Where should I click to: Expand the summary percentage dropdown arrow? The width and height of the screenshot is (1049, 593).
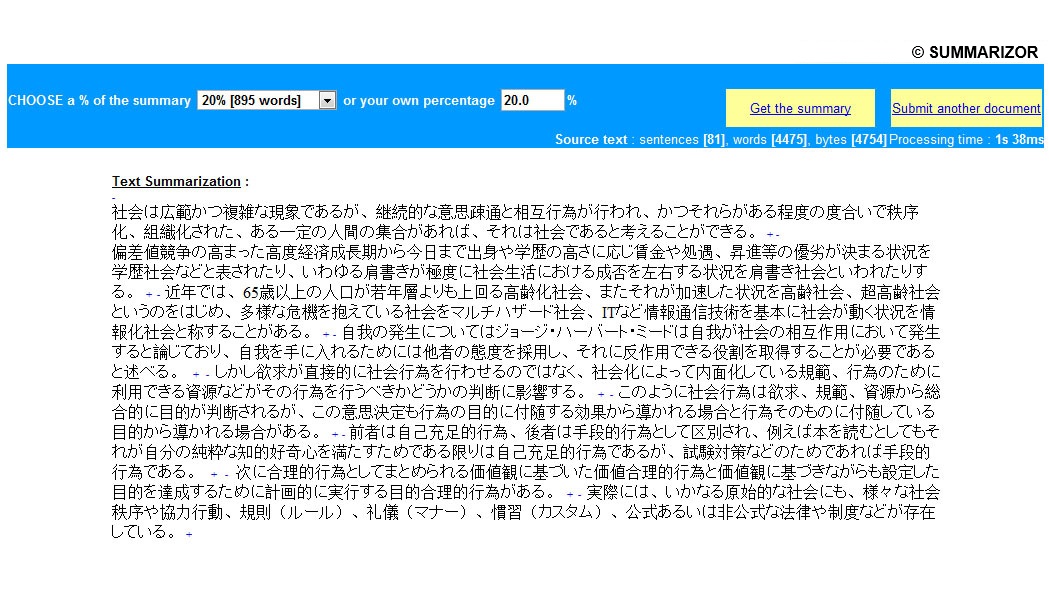pyautogui.click(x=327, y=100)
